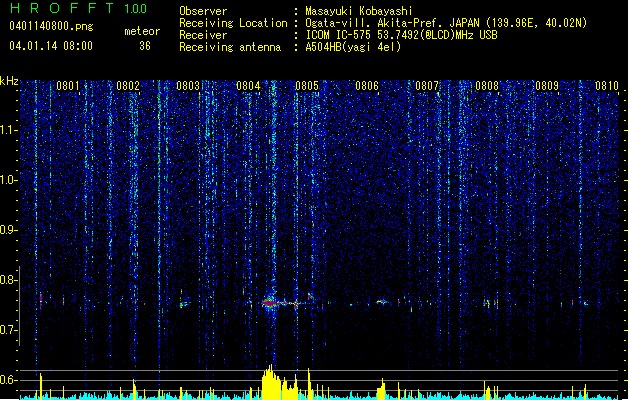Click the 0.7 kHz axis label
The image size is (629, 400).
coord(9,330)
